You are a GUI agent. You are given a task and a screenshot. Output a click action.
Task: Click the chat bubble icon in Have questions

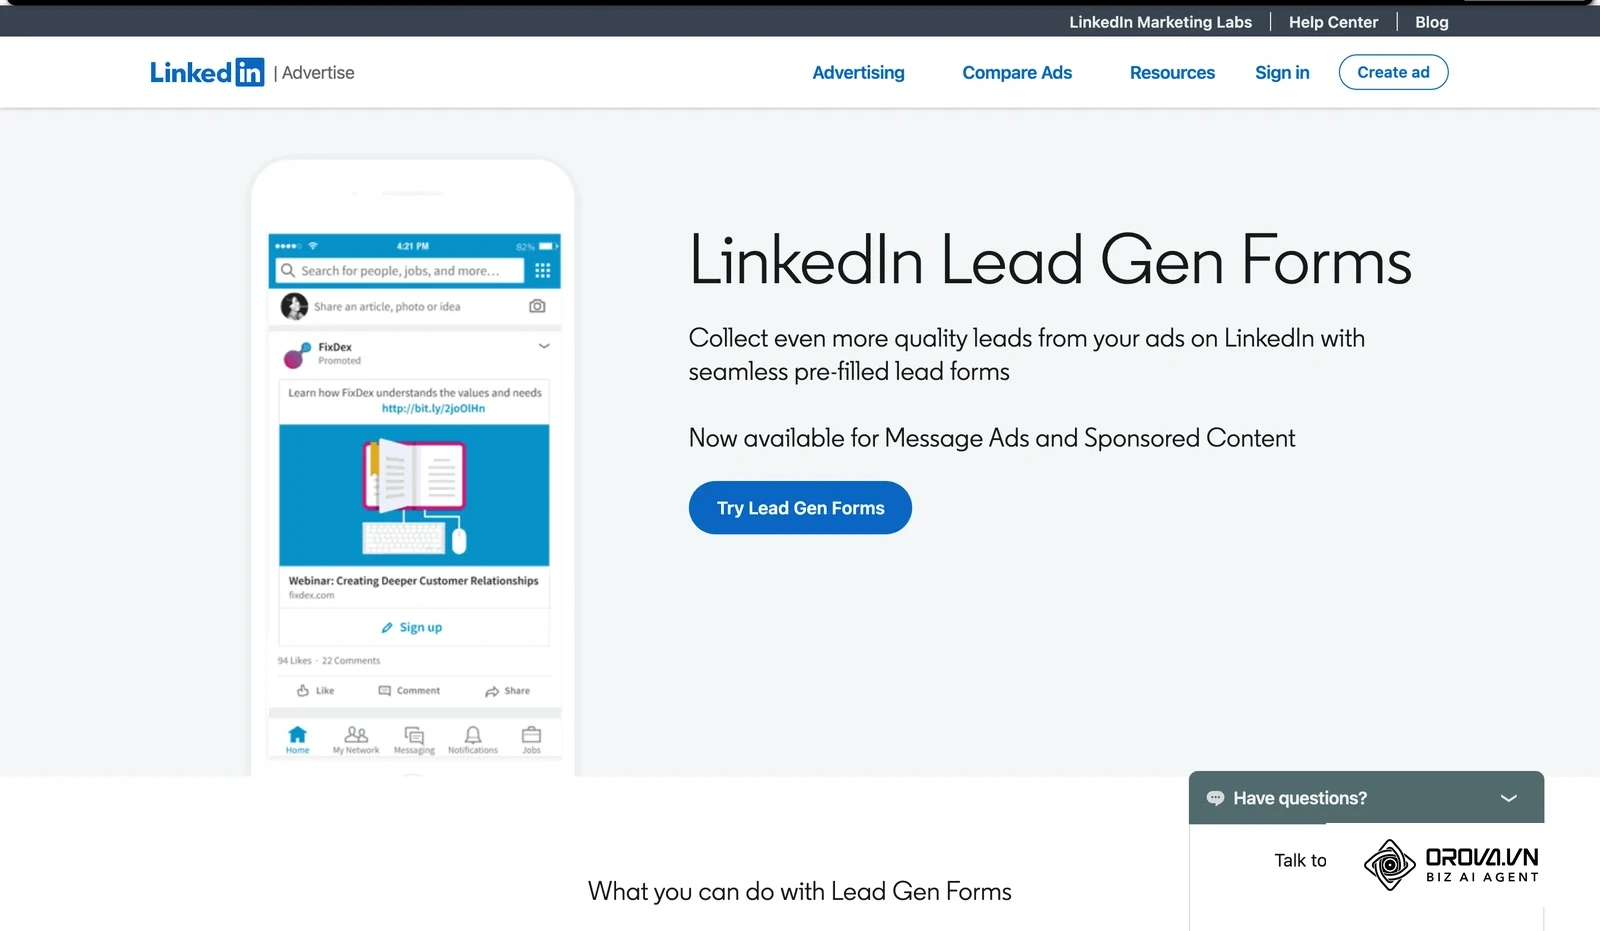pyautogui.click(x=1215, y=798)
